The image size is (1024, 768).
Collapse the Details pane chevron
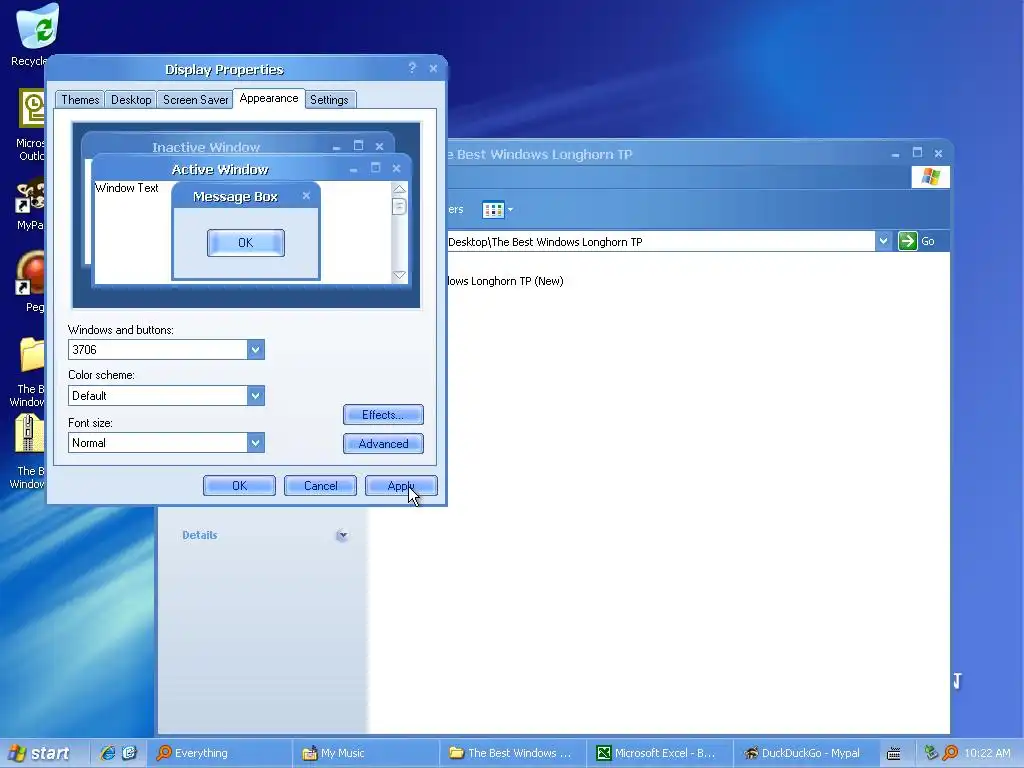pos(342,536)
